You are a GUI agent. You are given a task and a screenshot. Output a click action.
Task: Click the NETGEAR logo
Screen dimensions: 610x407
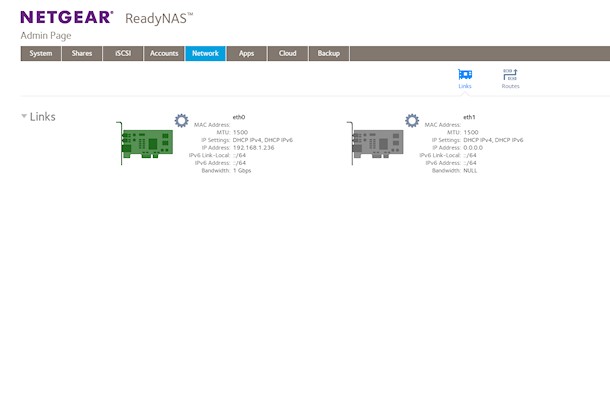66,18
